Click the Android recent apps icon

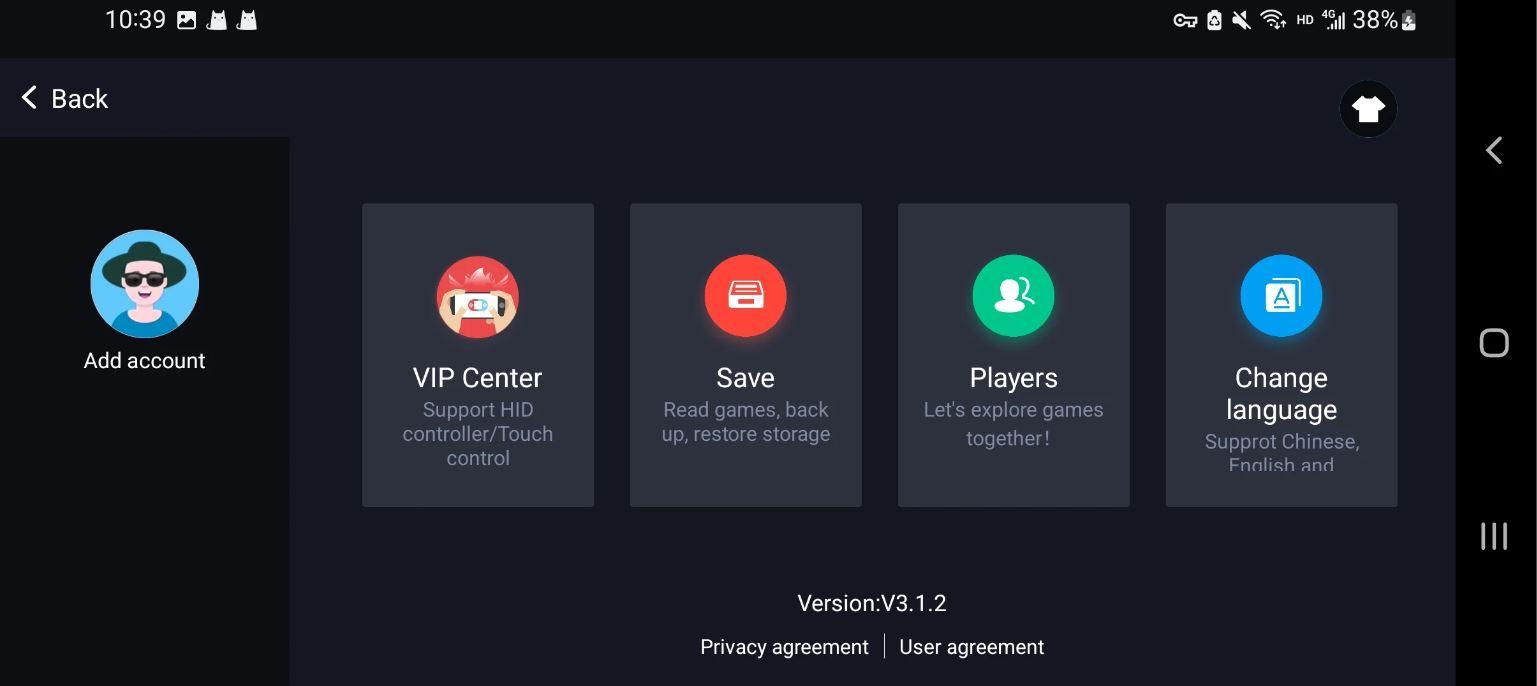point(1494,535)
